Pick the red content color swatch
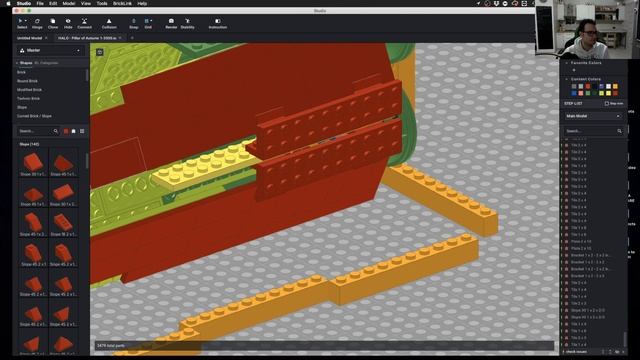This screenshot has width=640, height=360. click(588, 87)
